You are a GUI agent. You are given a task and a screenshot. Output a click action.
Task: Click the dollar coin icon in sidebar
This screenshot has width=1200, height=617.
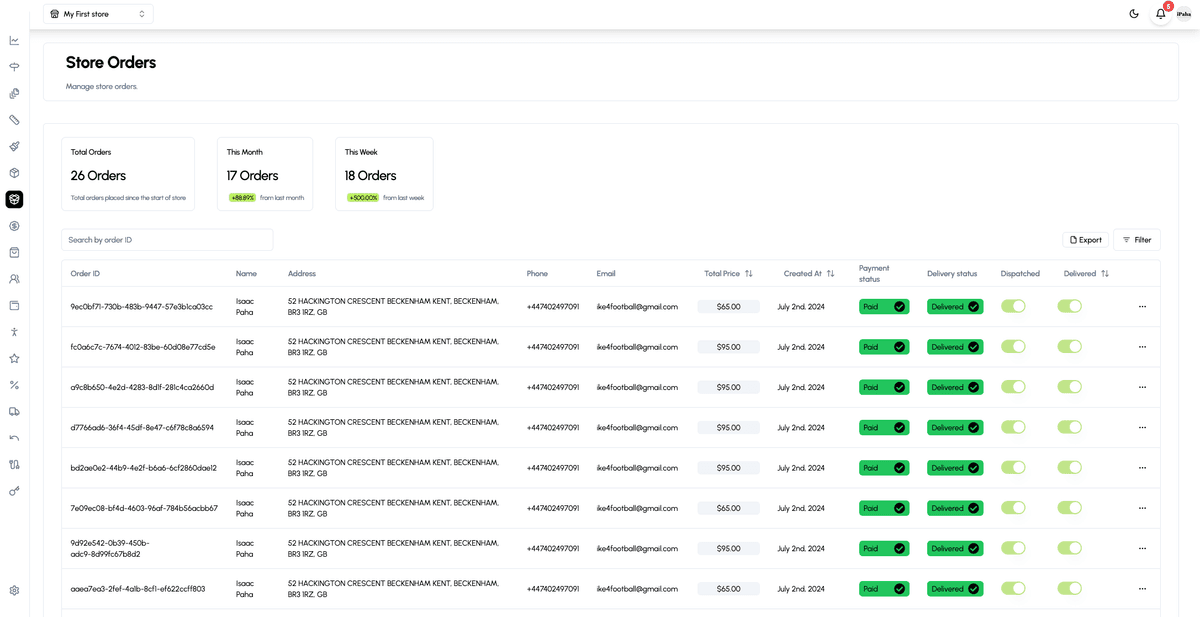[14, 226]
